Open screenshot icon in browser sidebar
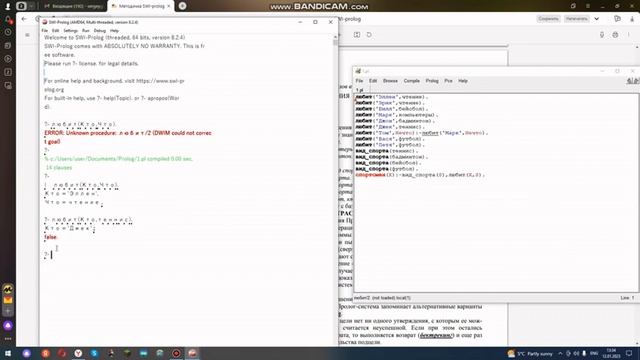 pyautogui.click(x=8, y=86)
